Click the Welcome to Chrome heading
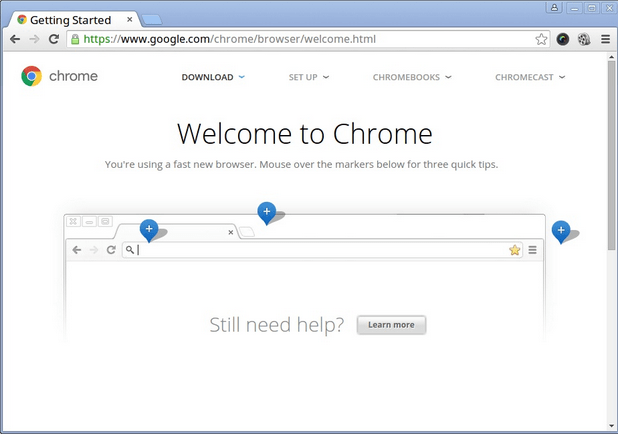 tap(305, 134)
